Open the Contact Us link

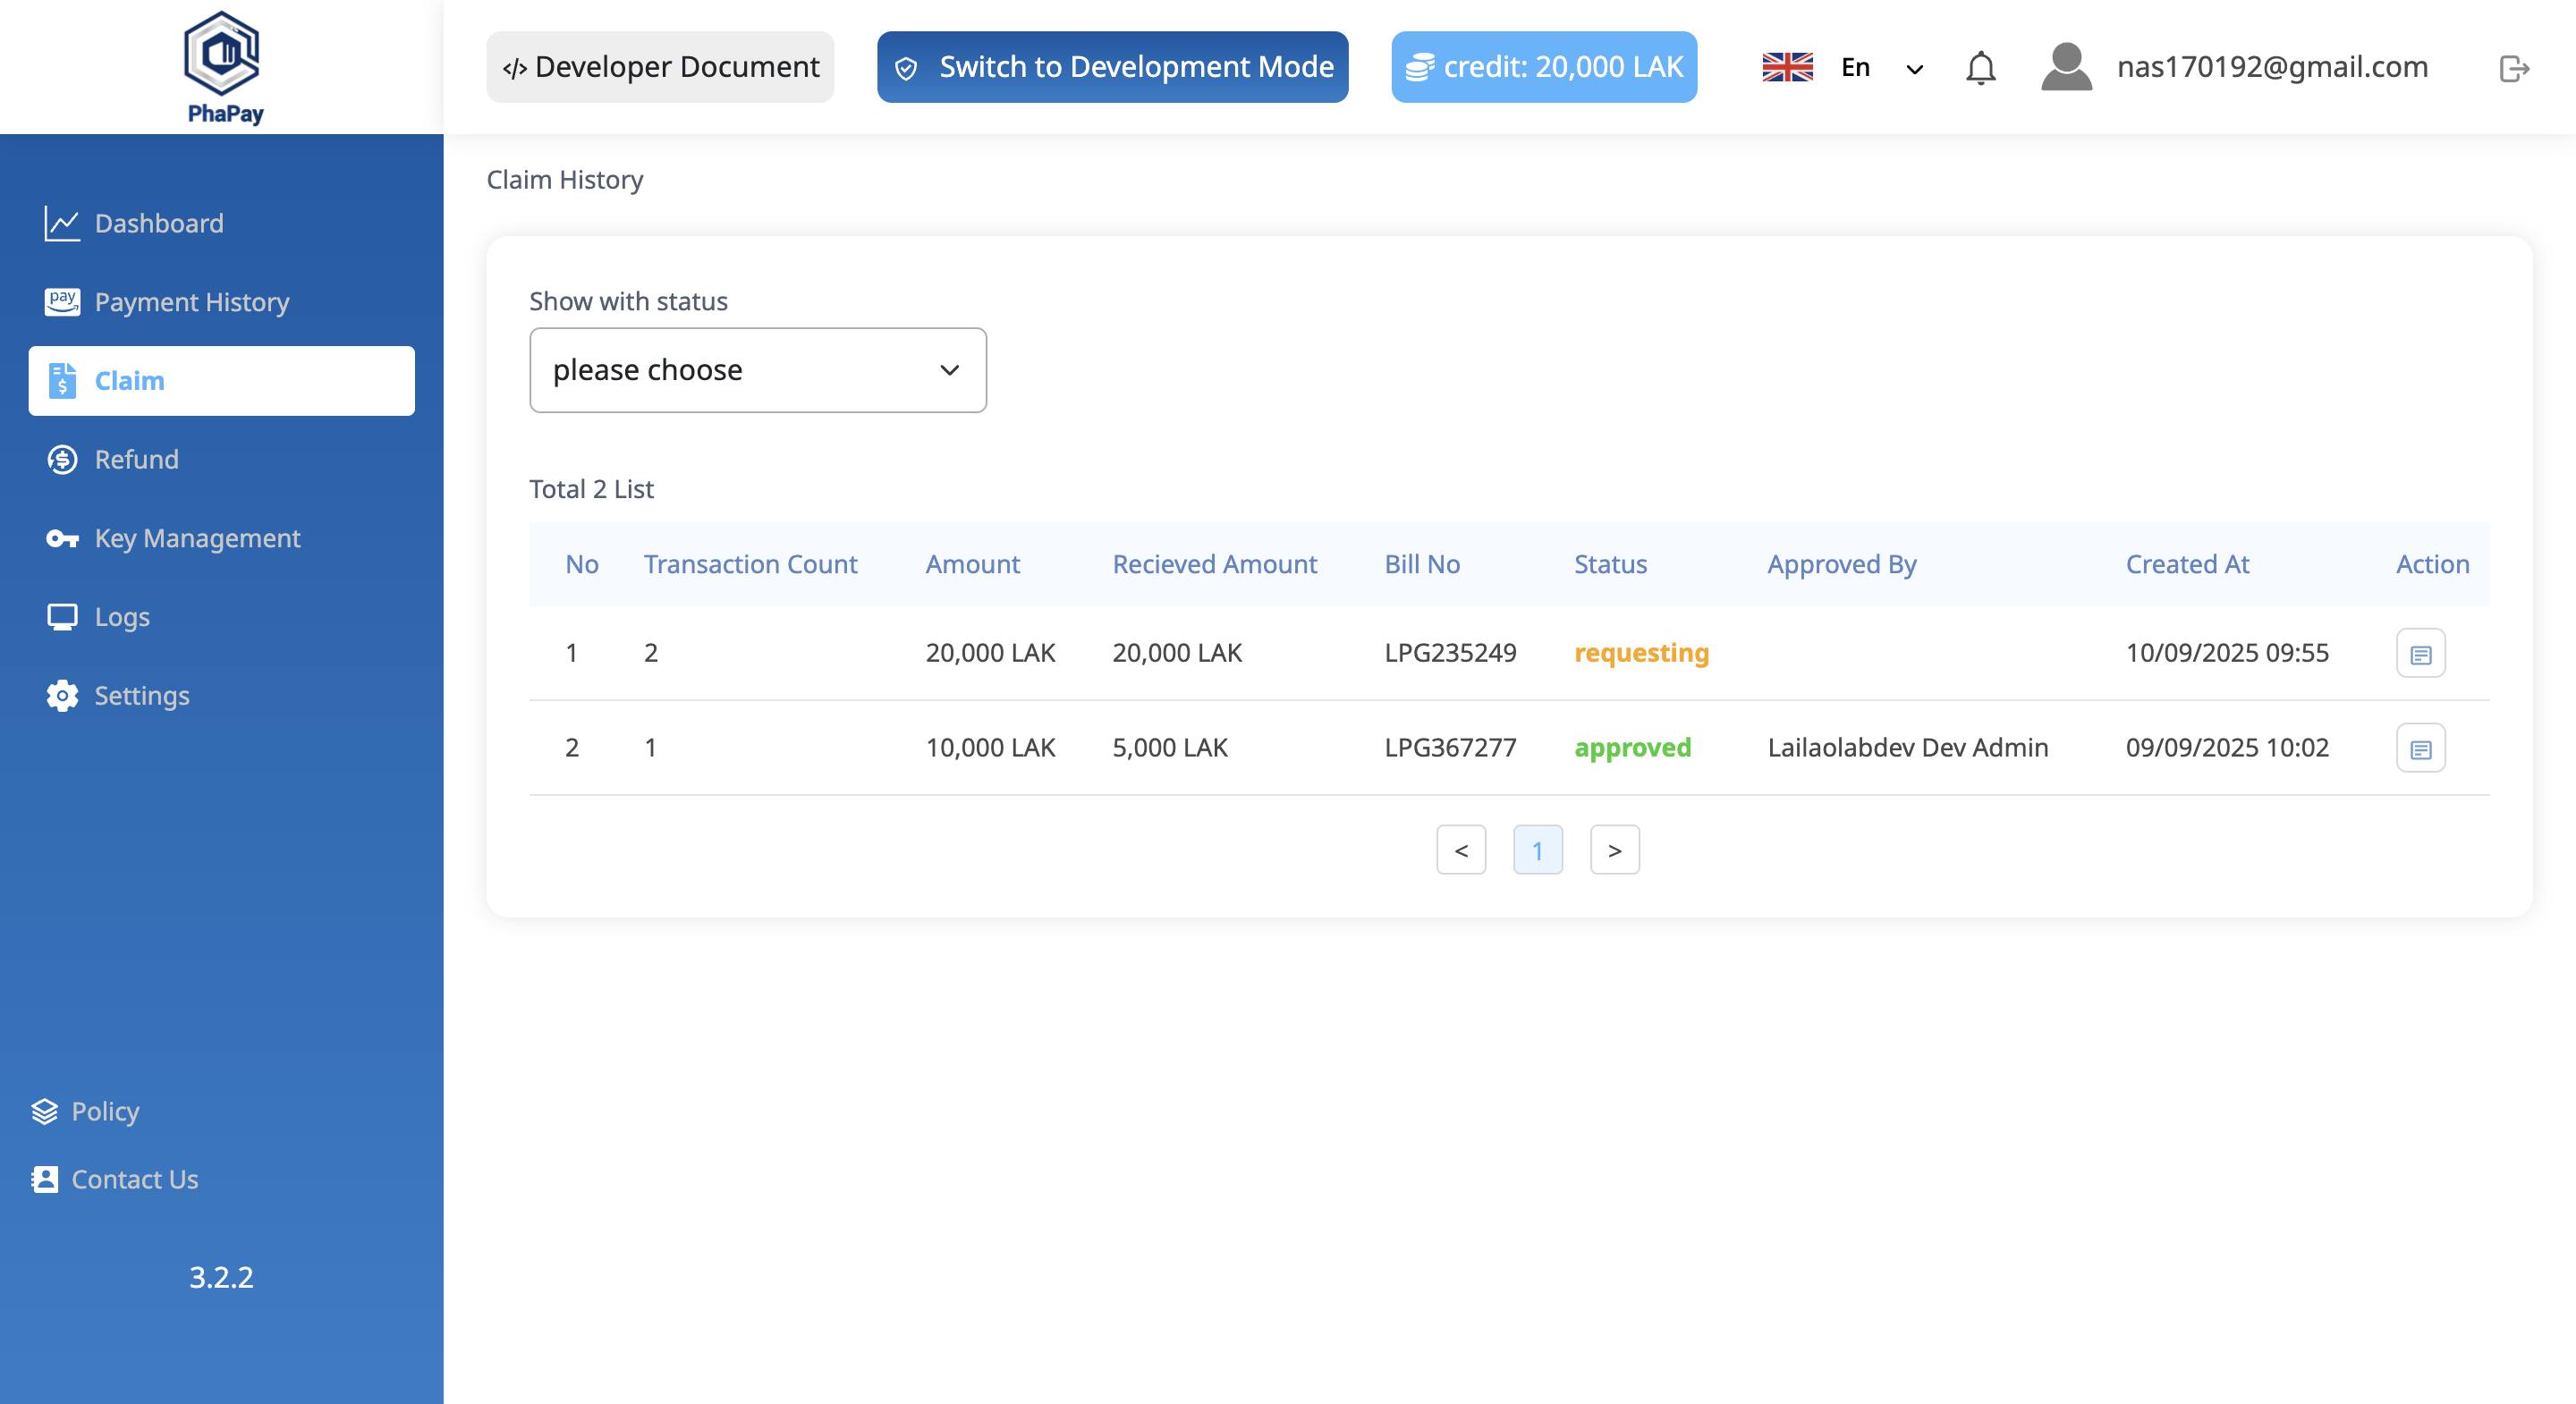tap(134, 1179)
